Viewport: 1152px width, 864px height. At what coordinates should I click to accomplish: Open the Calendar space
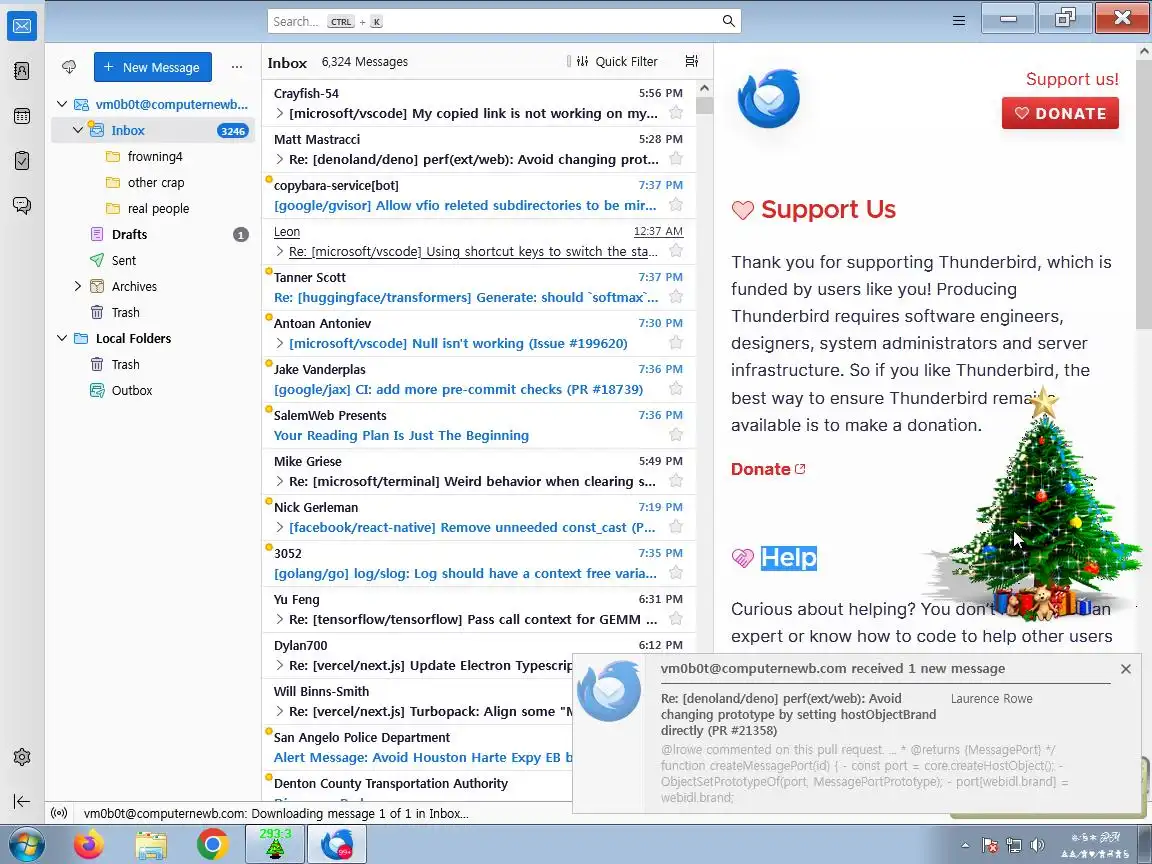point(22,116)
